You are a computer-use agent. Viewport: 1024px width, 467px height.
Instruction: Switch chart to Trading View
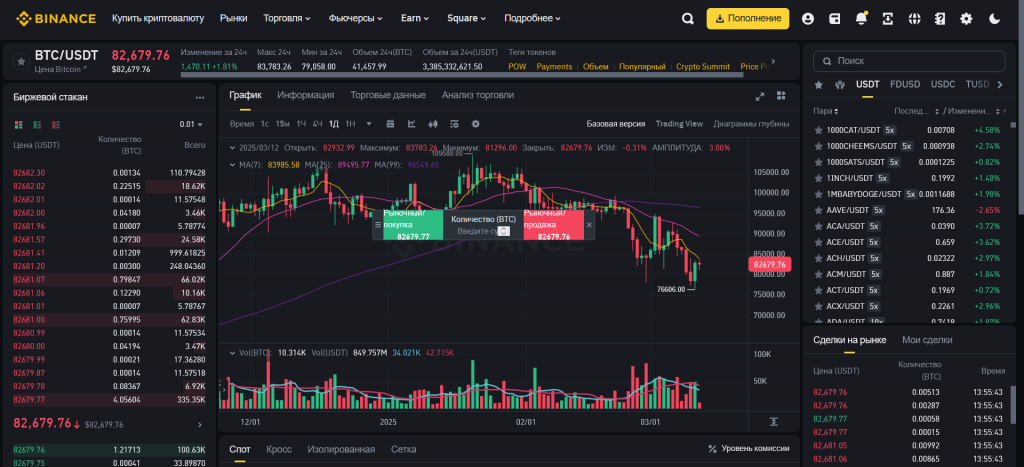click(679, 123)
